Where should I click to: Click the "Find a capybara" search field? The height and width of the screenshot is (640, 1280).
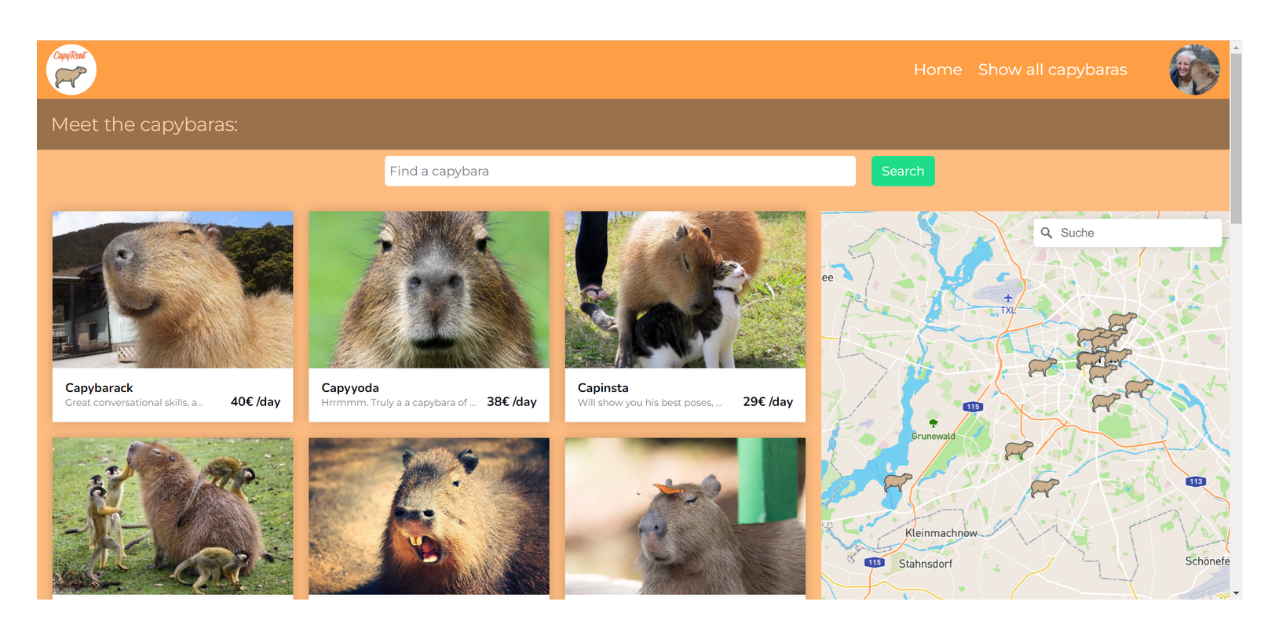tap(620, 171)
